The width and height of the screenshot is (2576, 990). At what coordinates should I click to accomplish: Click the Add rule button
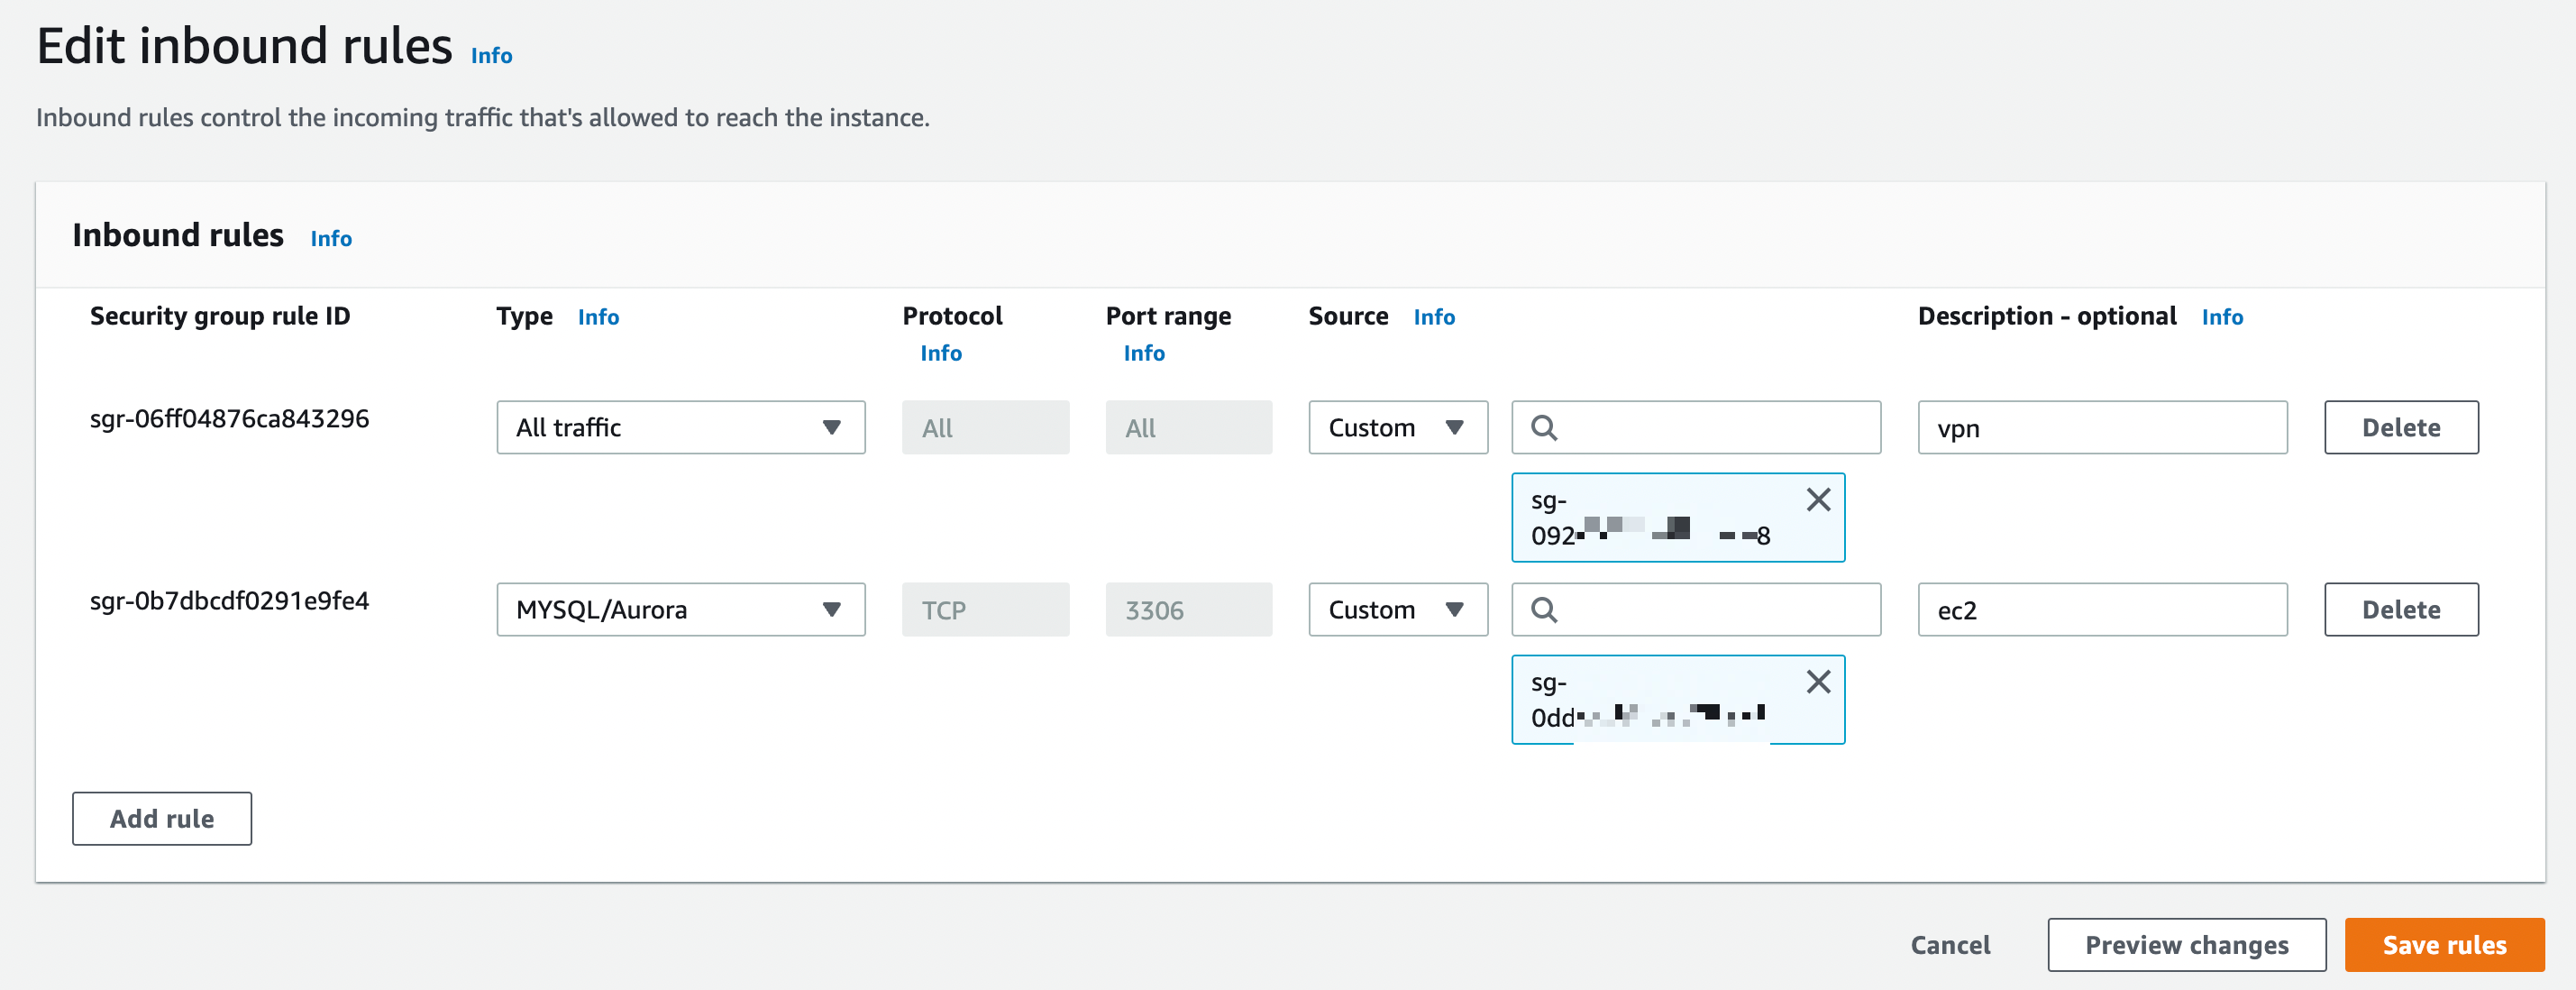pyautogui.click(x=162, y=818)
